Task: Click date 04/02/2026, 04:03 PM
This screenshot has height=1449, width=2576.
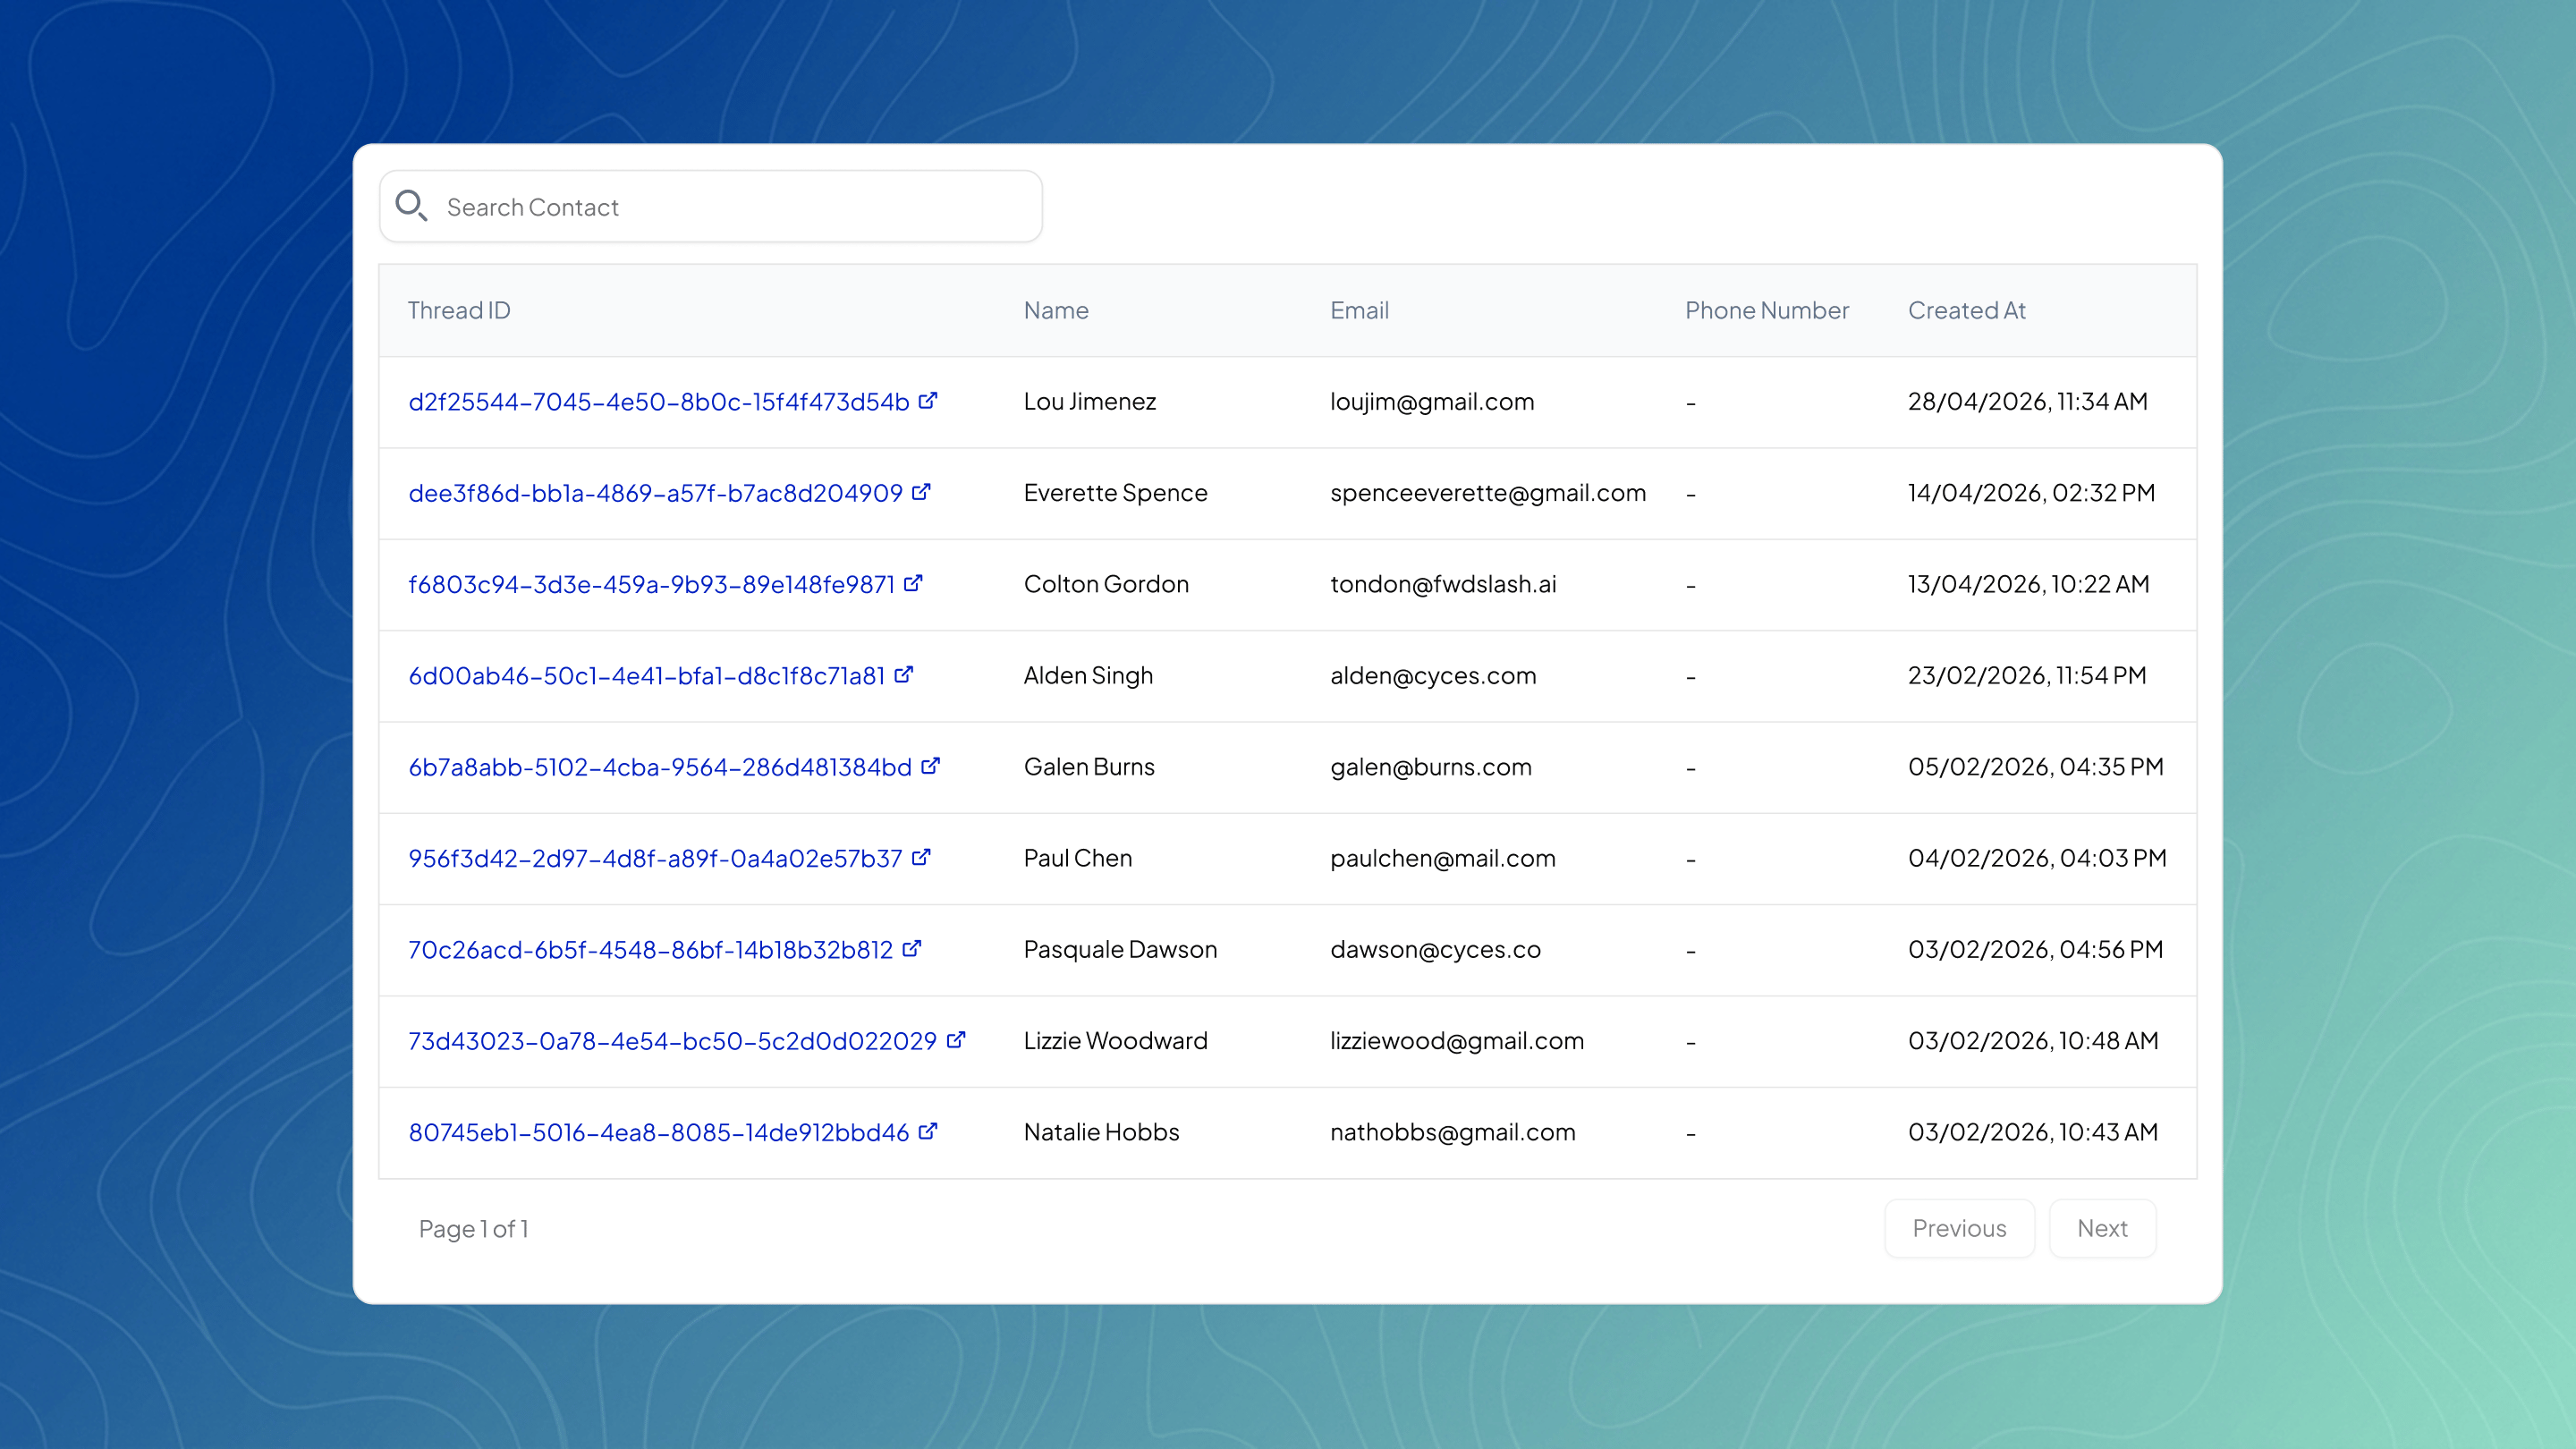Action: click(x=2037, y=858)
